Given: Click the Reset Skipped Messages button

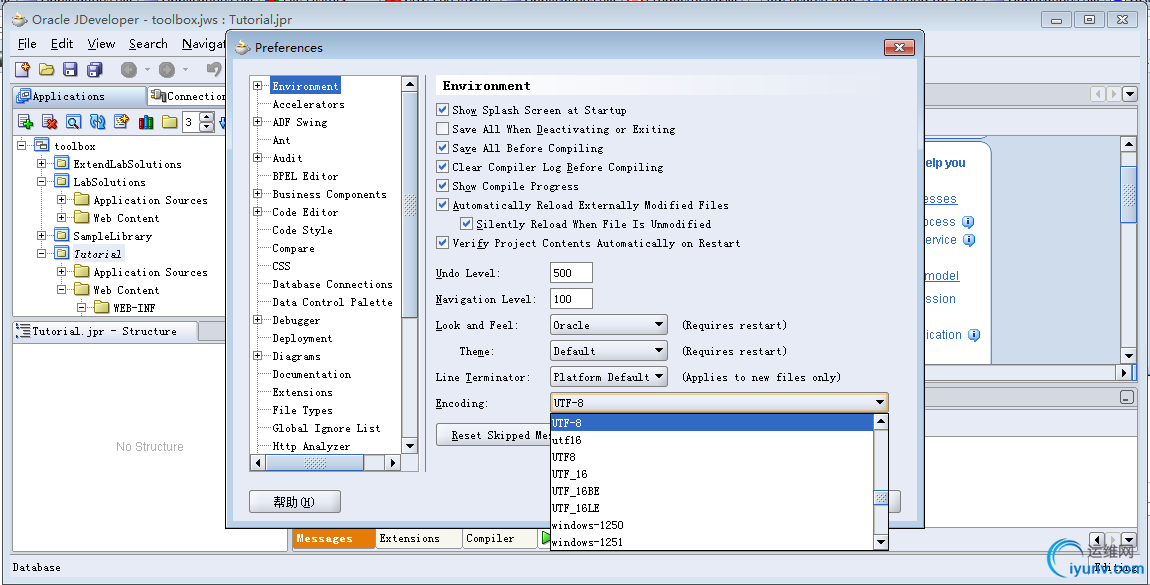Looking at the screenshot, I should tap(494, 435).
